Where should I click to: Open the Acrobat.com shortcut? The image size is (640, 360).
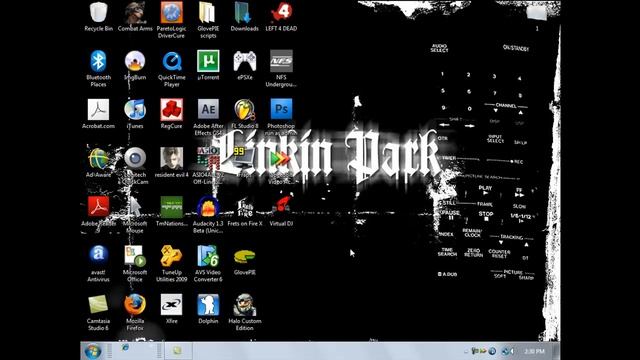[x=98, y=114]
